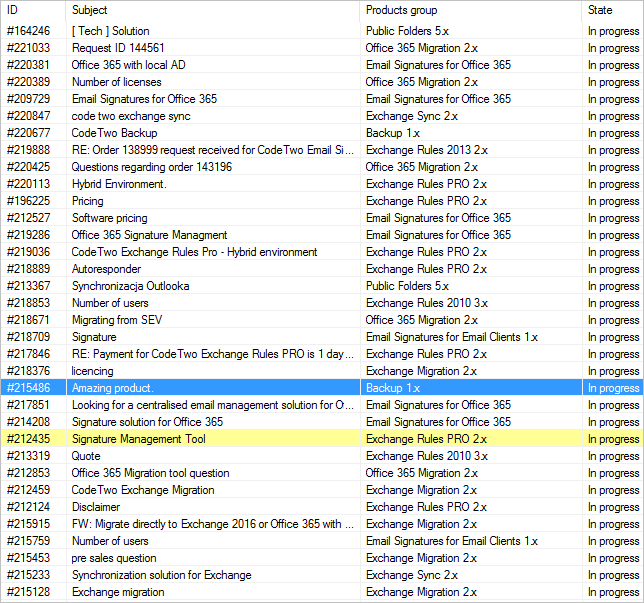Select ticket #212459
The width and height of the screenshot is (644, 603).
point(28,490)
